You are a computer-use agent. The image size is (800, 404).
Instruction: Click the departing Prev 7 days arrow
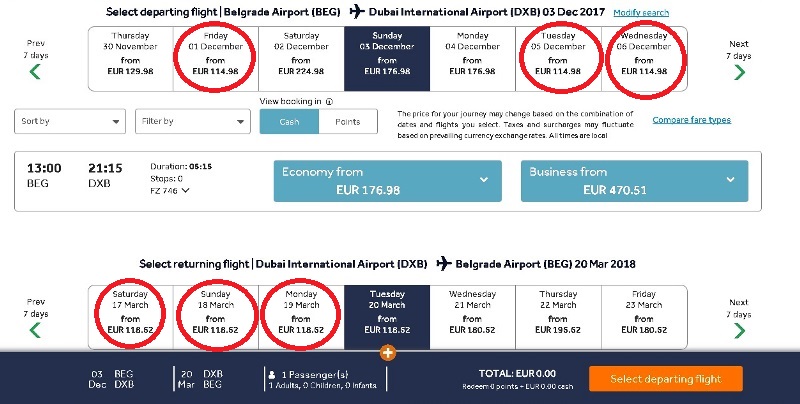(36, 71)
